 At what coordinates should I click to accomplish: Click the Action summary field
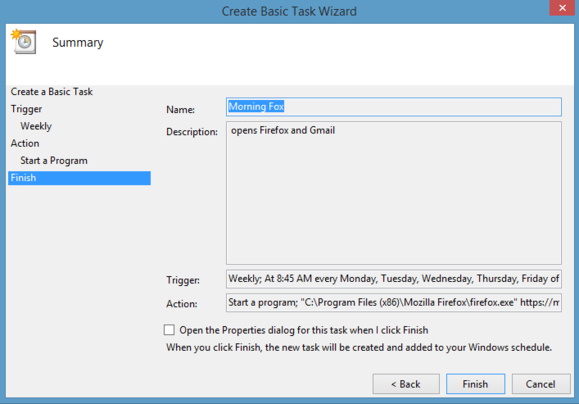point(394,302)
